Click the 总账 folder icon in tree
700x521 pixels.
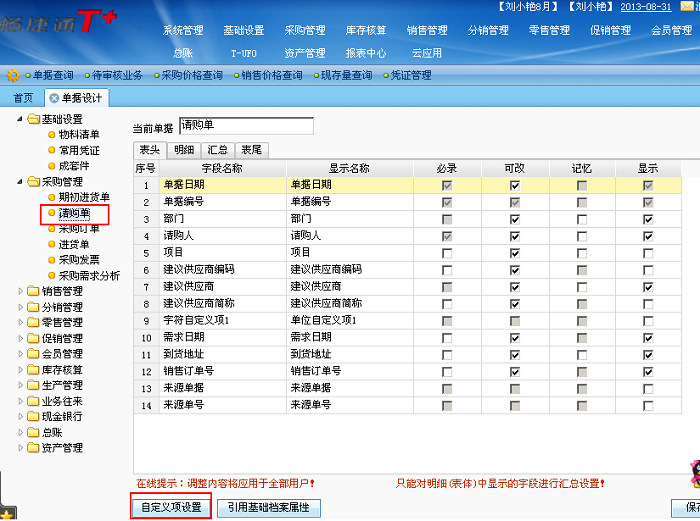[33, 433]
